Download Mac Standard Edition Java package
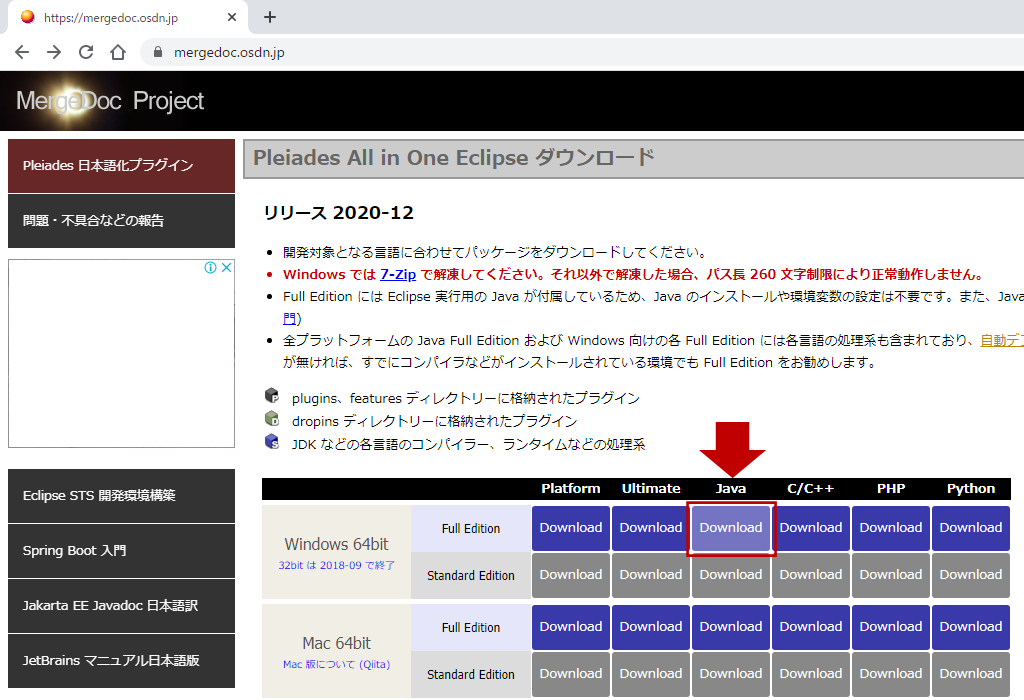 (731, 674)
